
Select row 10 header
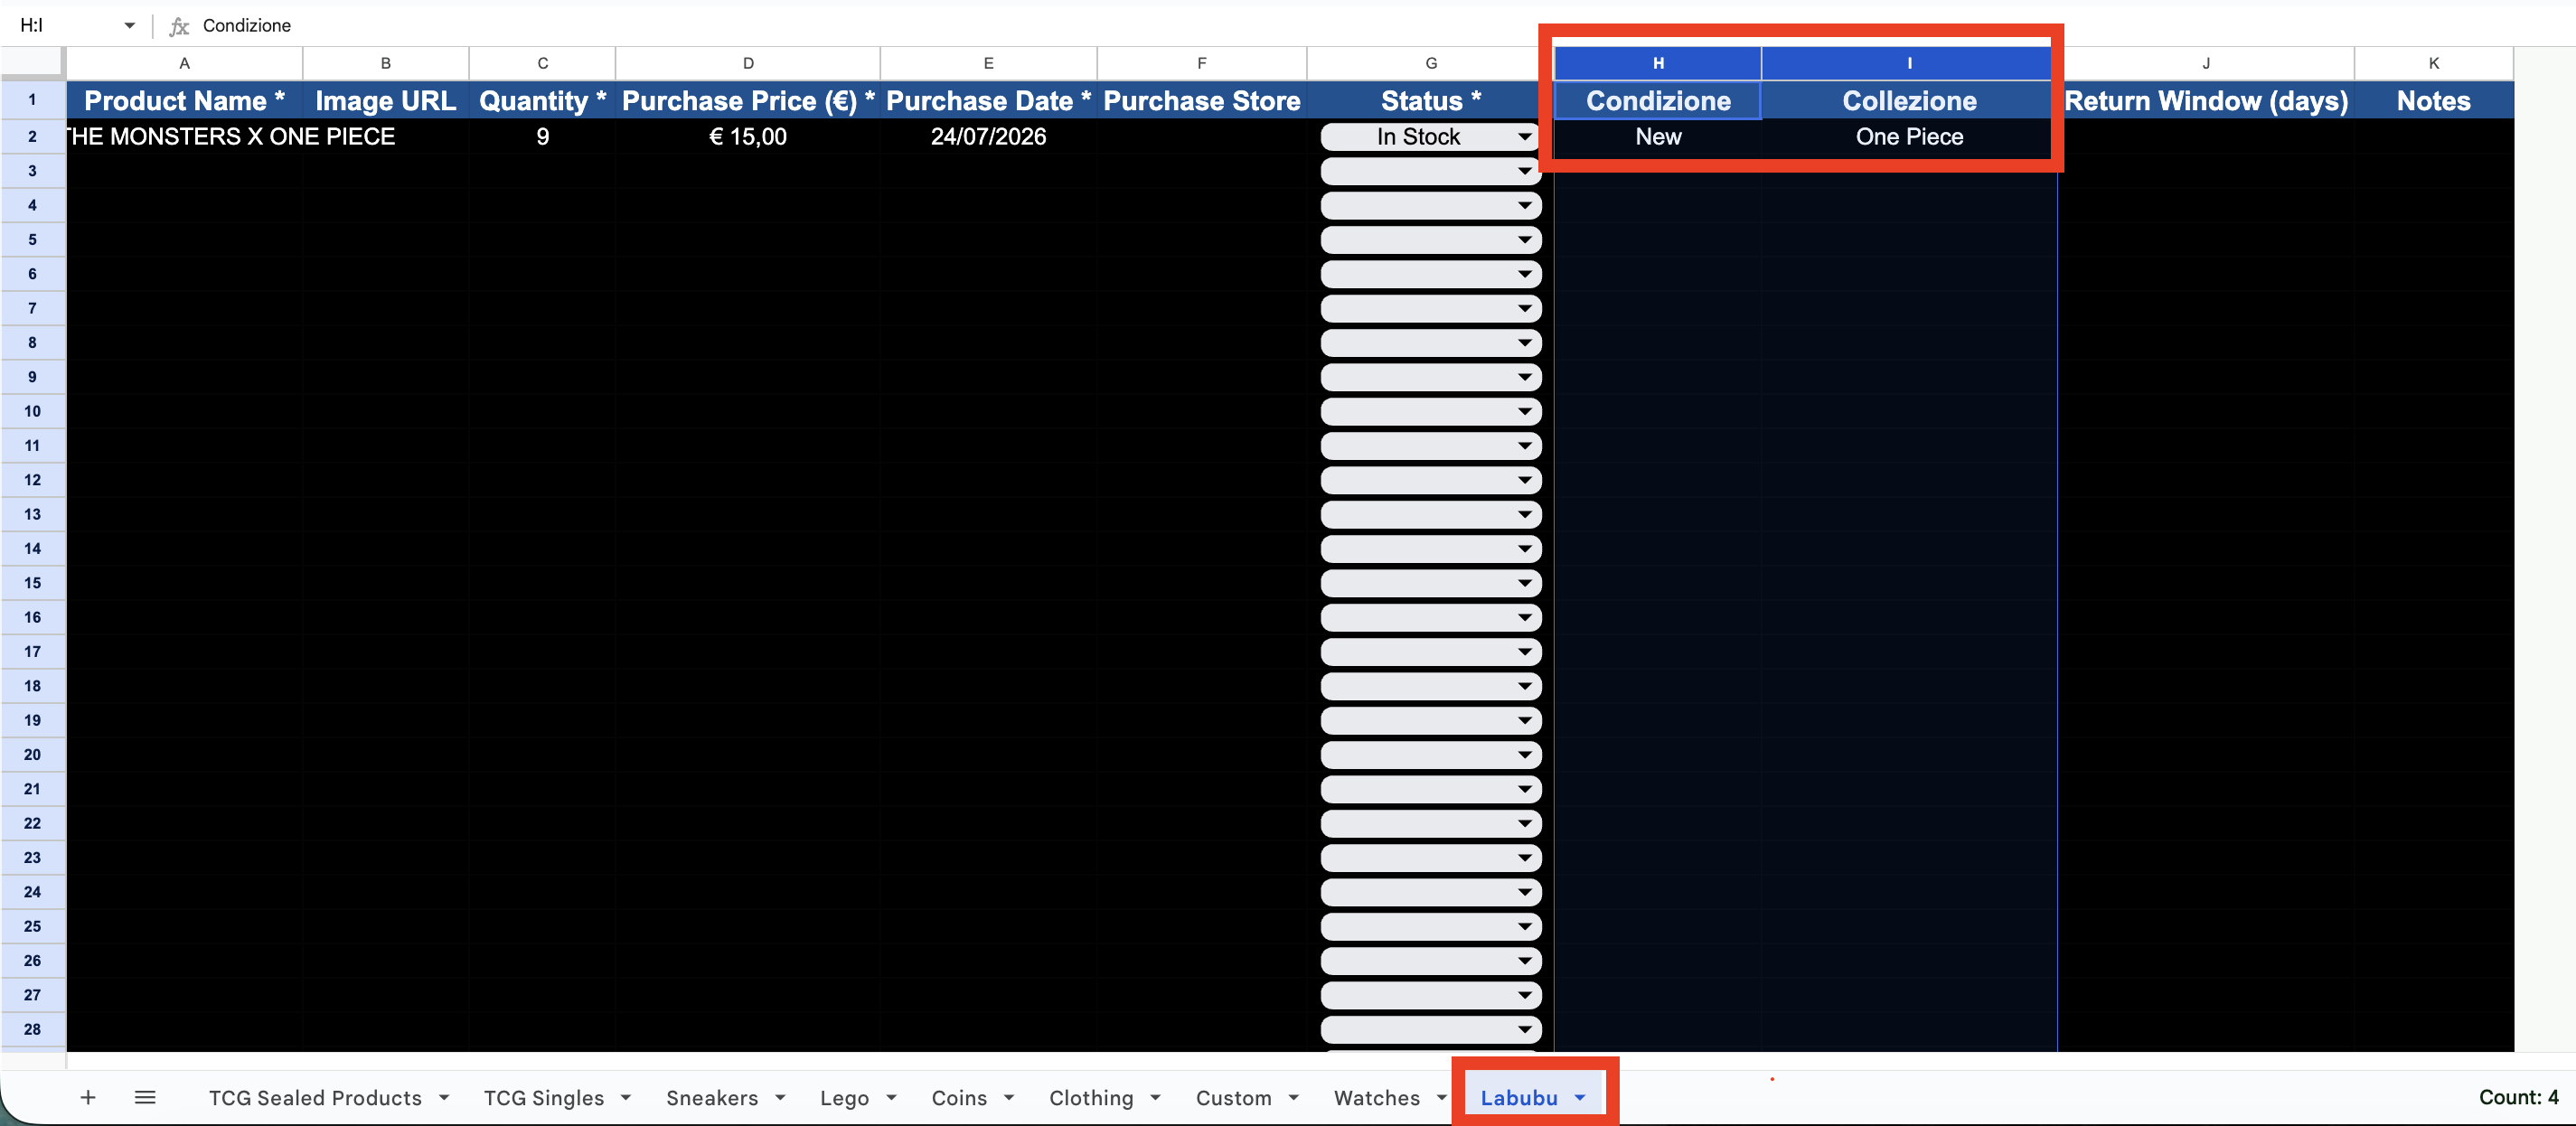32,411
